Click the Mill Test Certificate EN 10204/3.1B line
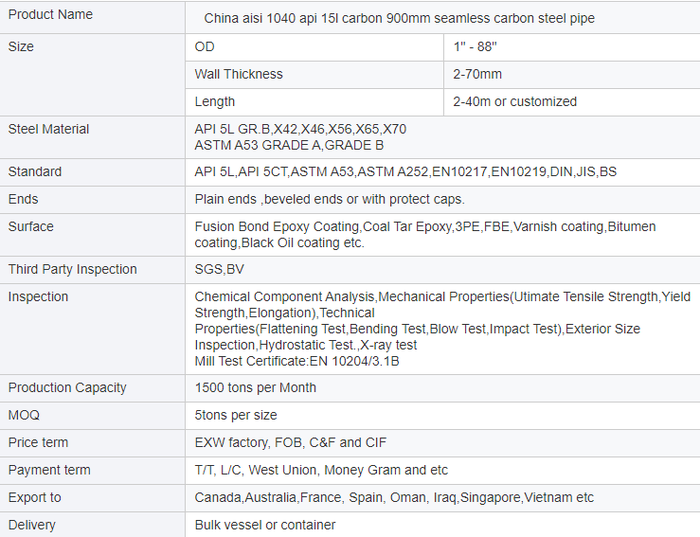This screenshot has height=537, width=700. point(297,361)
